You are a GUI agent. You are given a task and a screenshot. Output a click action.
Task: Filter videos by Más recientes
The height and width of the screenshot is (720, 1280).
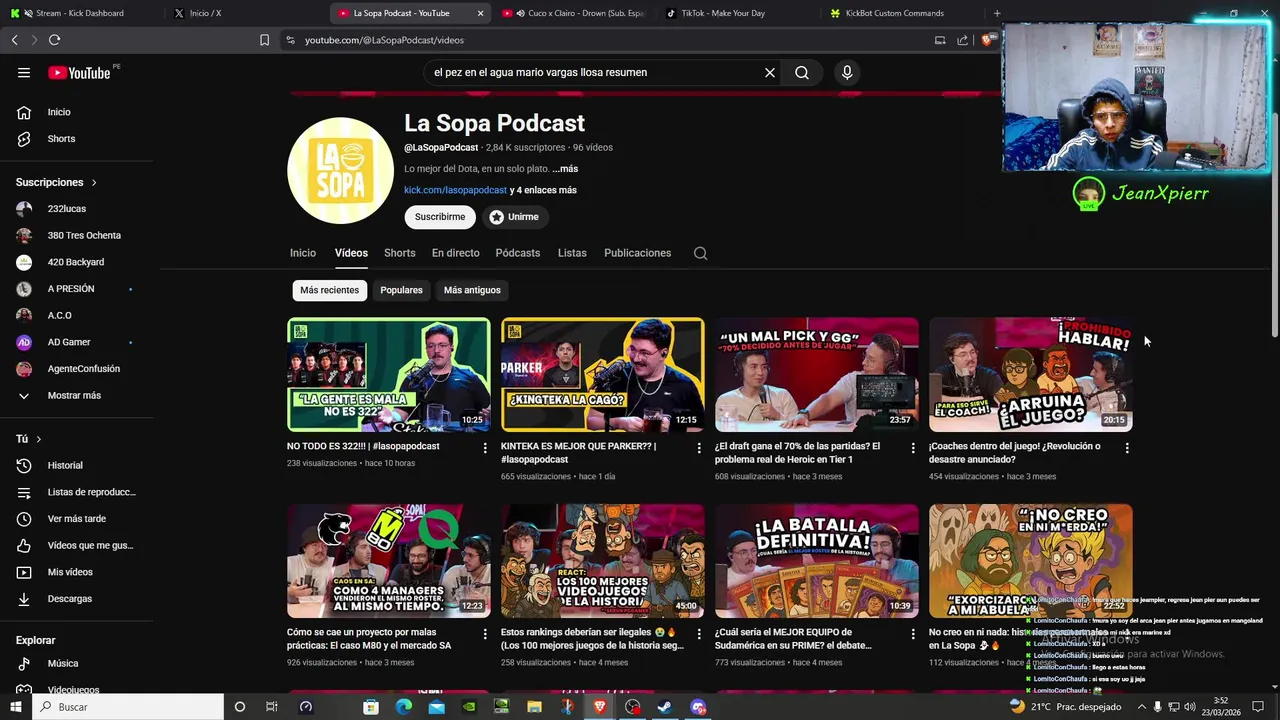329,290
